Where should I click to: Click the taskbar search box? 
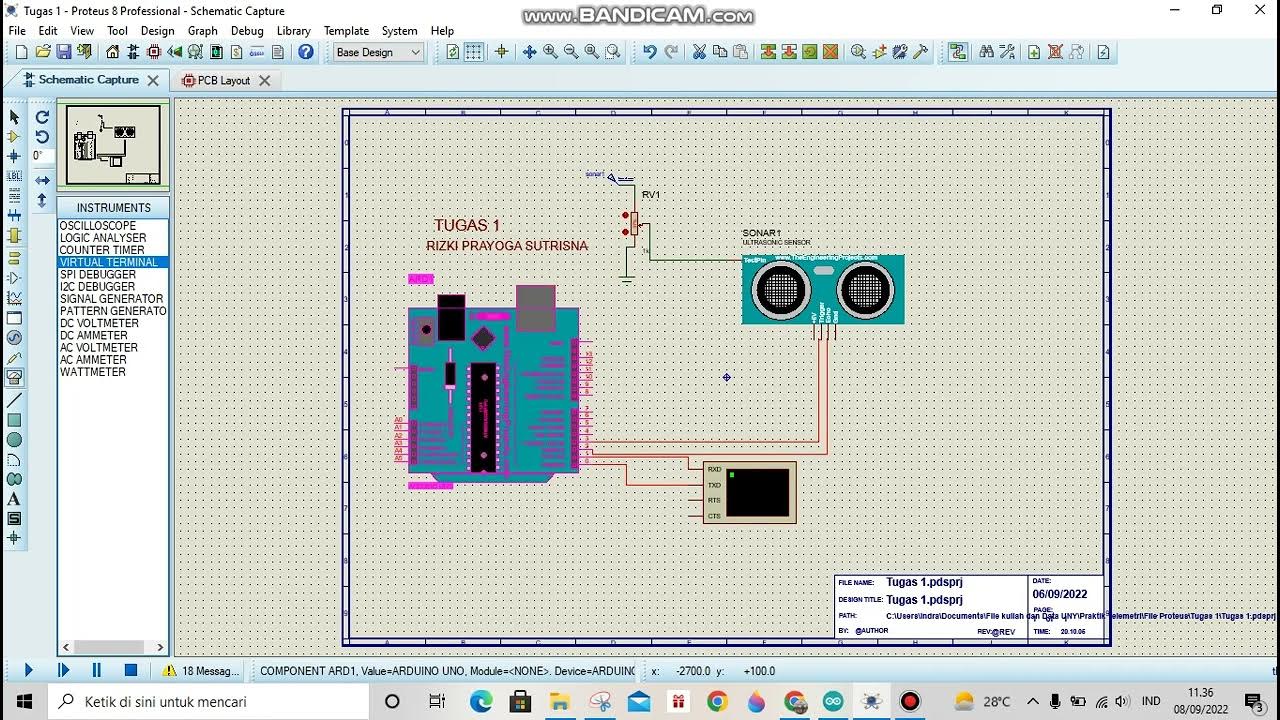tap(207, 701)
